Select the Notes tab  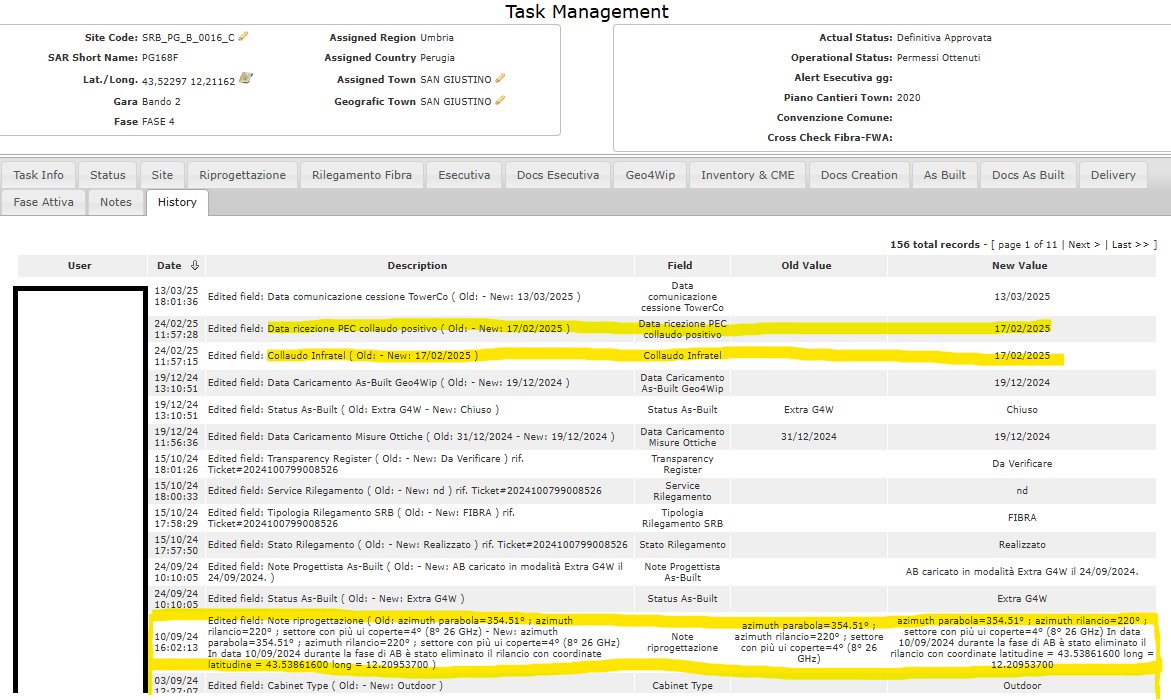pos(116,202)
